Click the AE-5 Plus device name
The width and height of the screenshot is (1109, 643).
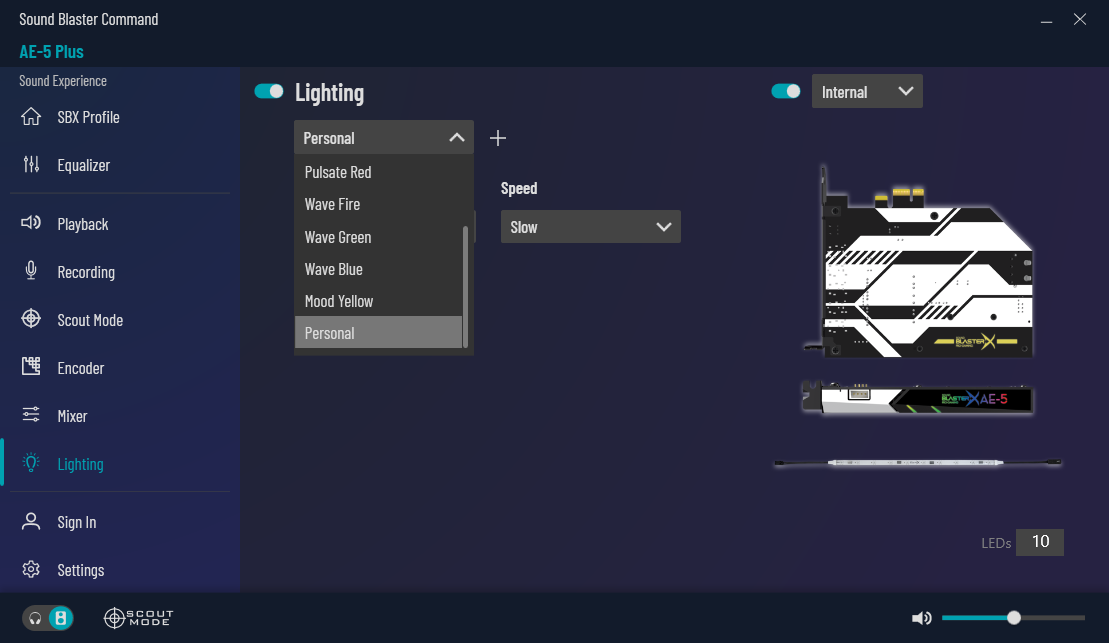point(52,52)
